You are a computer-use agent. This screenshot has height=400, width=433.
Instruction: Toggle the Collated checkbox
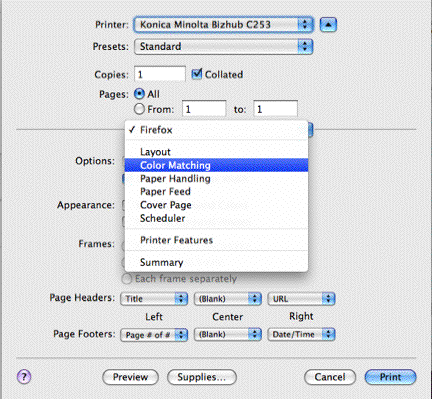pos(197,74)
